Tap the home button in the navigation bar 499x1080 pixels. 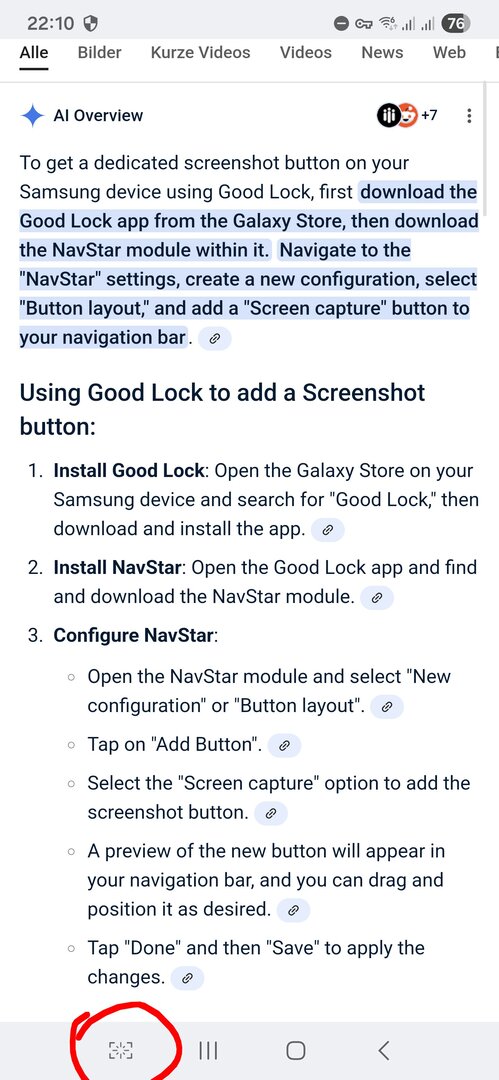point(296,1050)
